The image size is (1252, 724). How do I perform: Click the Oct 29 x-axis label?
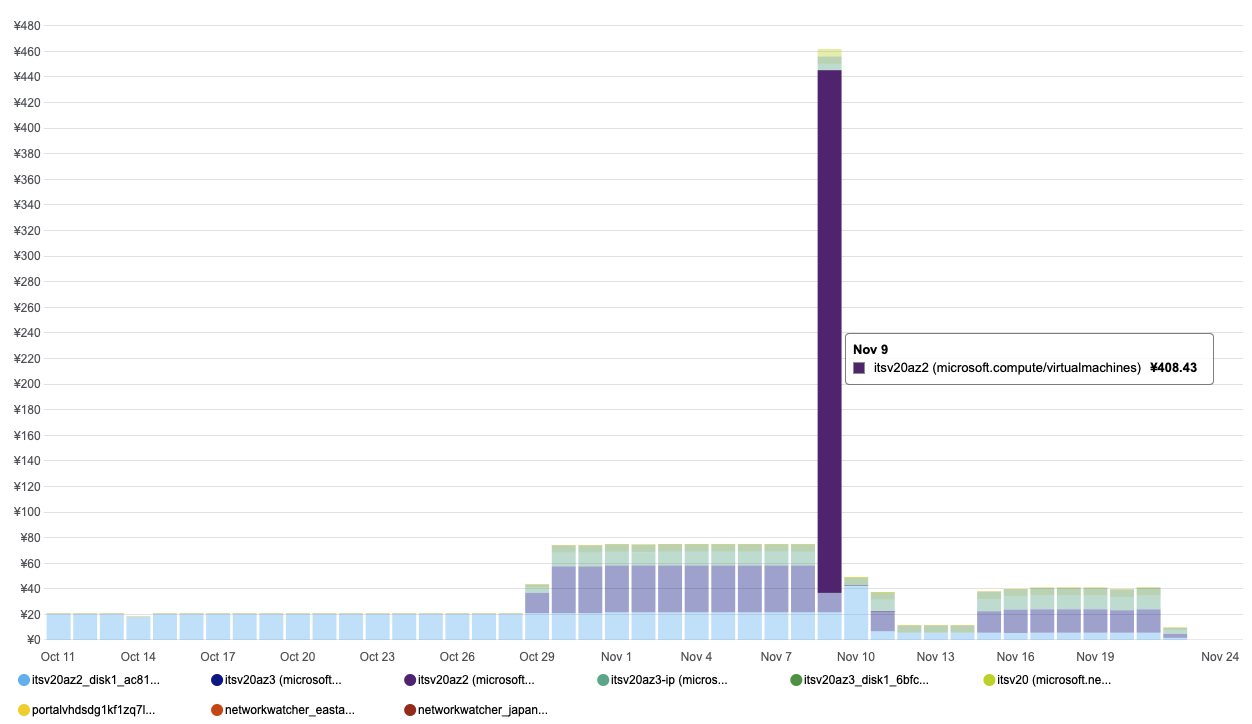coord(537,657)
